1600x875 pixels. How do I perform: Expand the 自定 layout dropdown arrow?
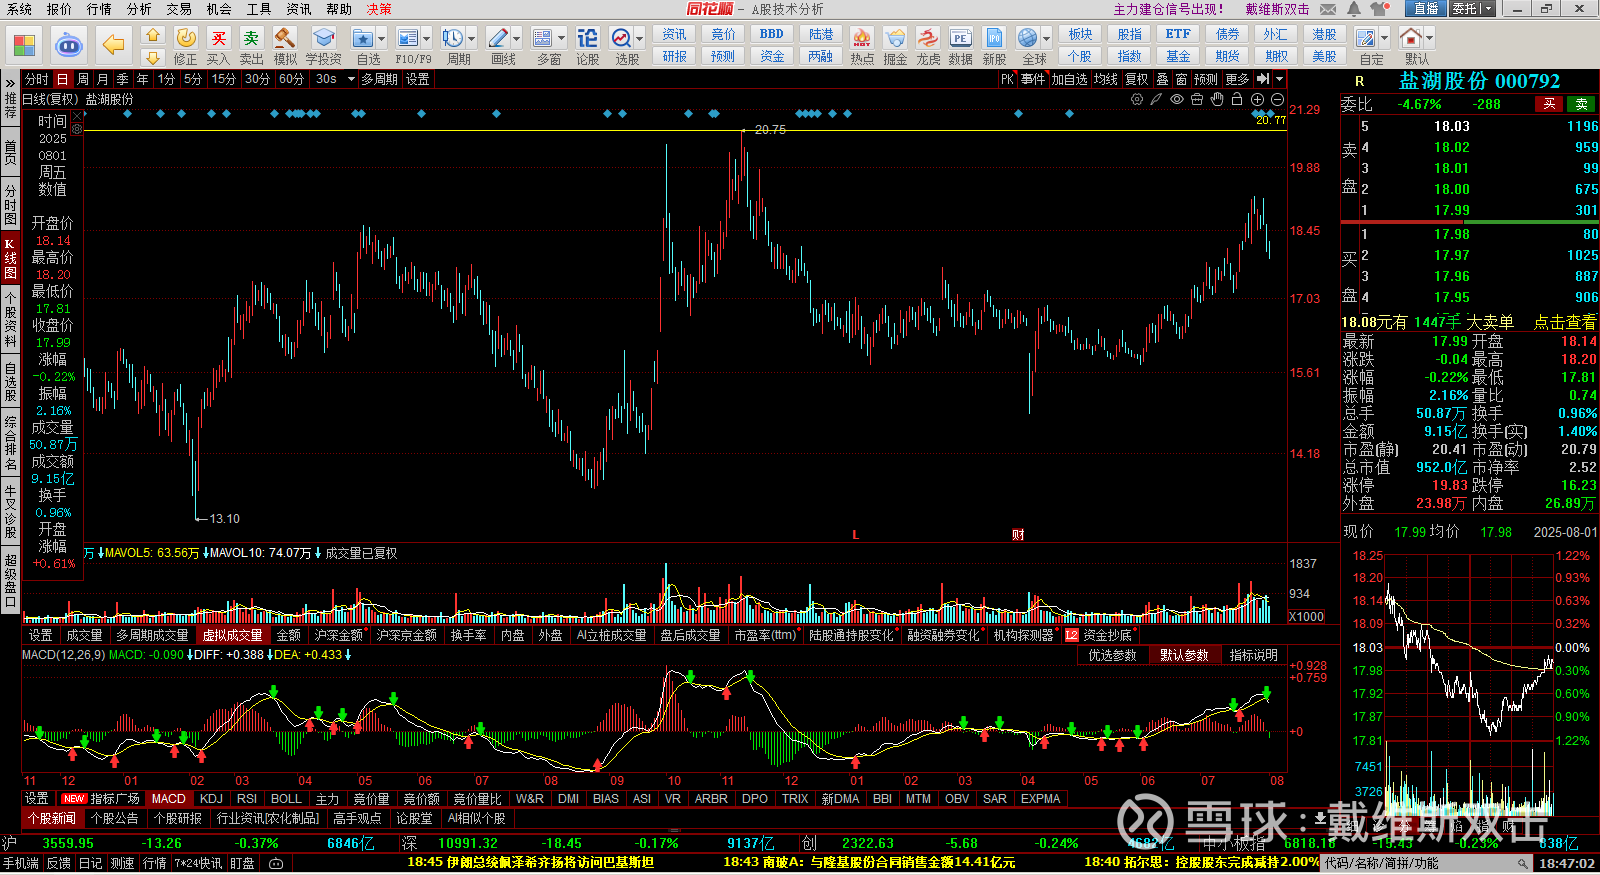1384,39
